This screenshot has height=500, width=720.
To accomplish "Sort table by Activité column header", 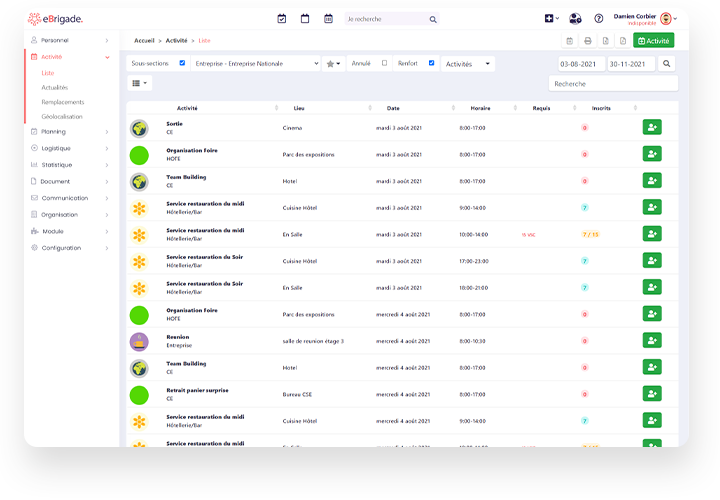I will (187, 108).
